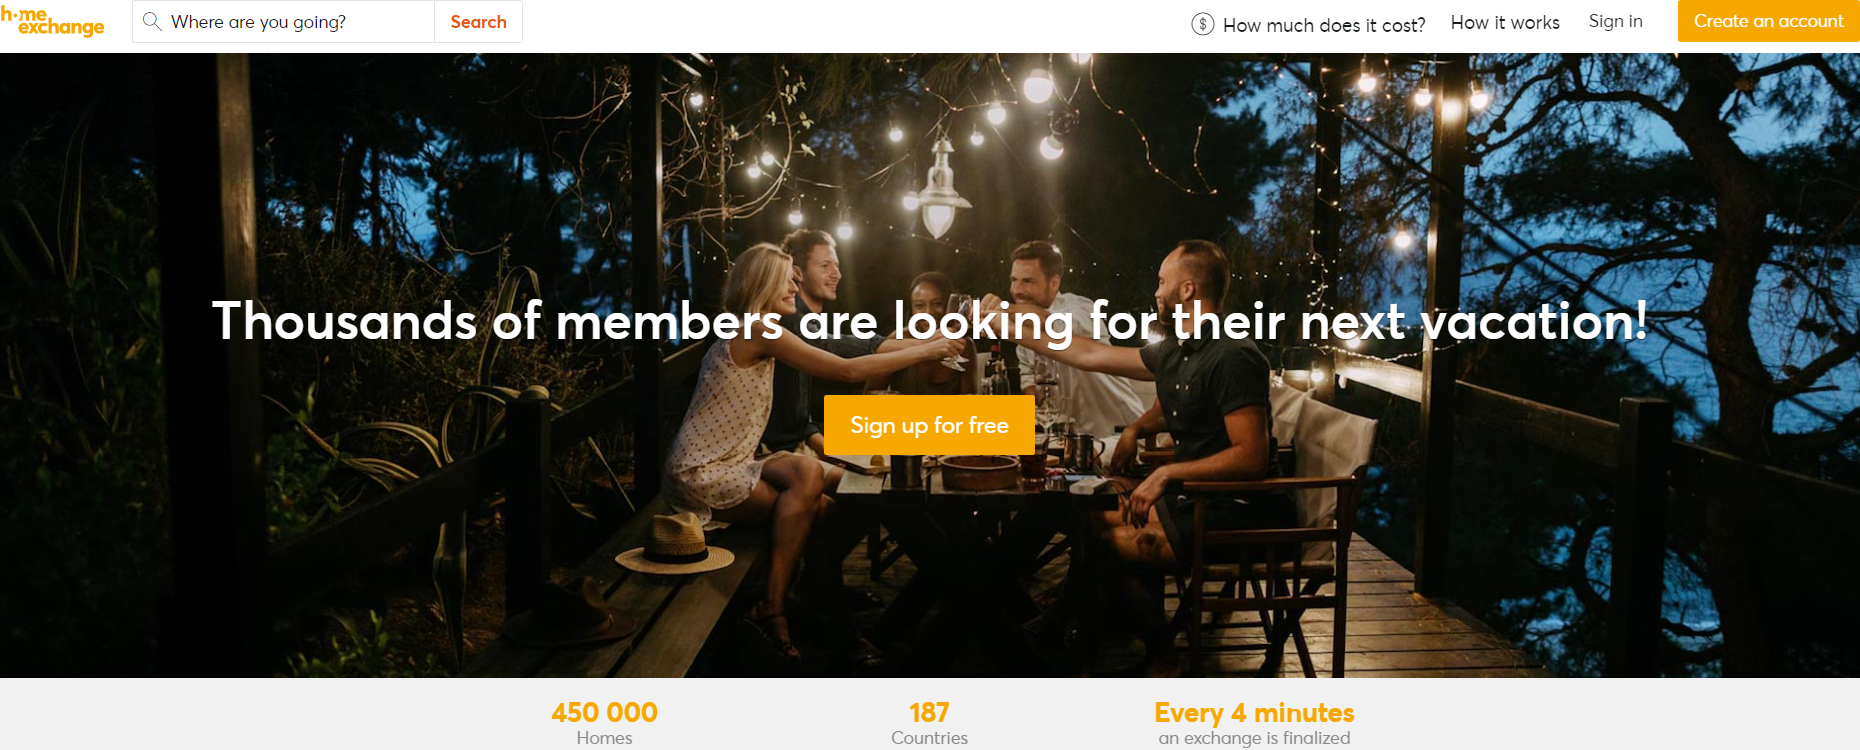This screenshot has width=1860, height=750.
Task: Click the 'Homes' label under 450 000
Action: tap(604, 738)
